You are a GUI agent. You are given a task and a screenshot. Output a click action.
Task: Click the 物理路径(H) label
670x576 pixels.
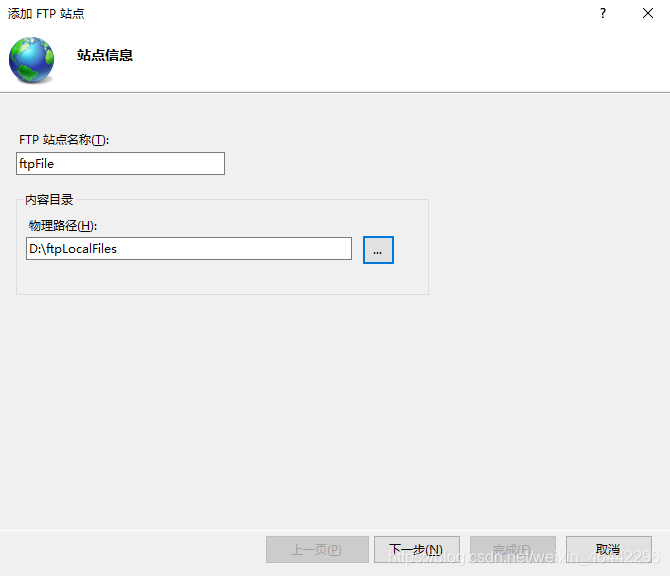coord(62,225)
